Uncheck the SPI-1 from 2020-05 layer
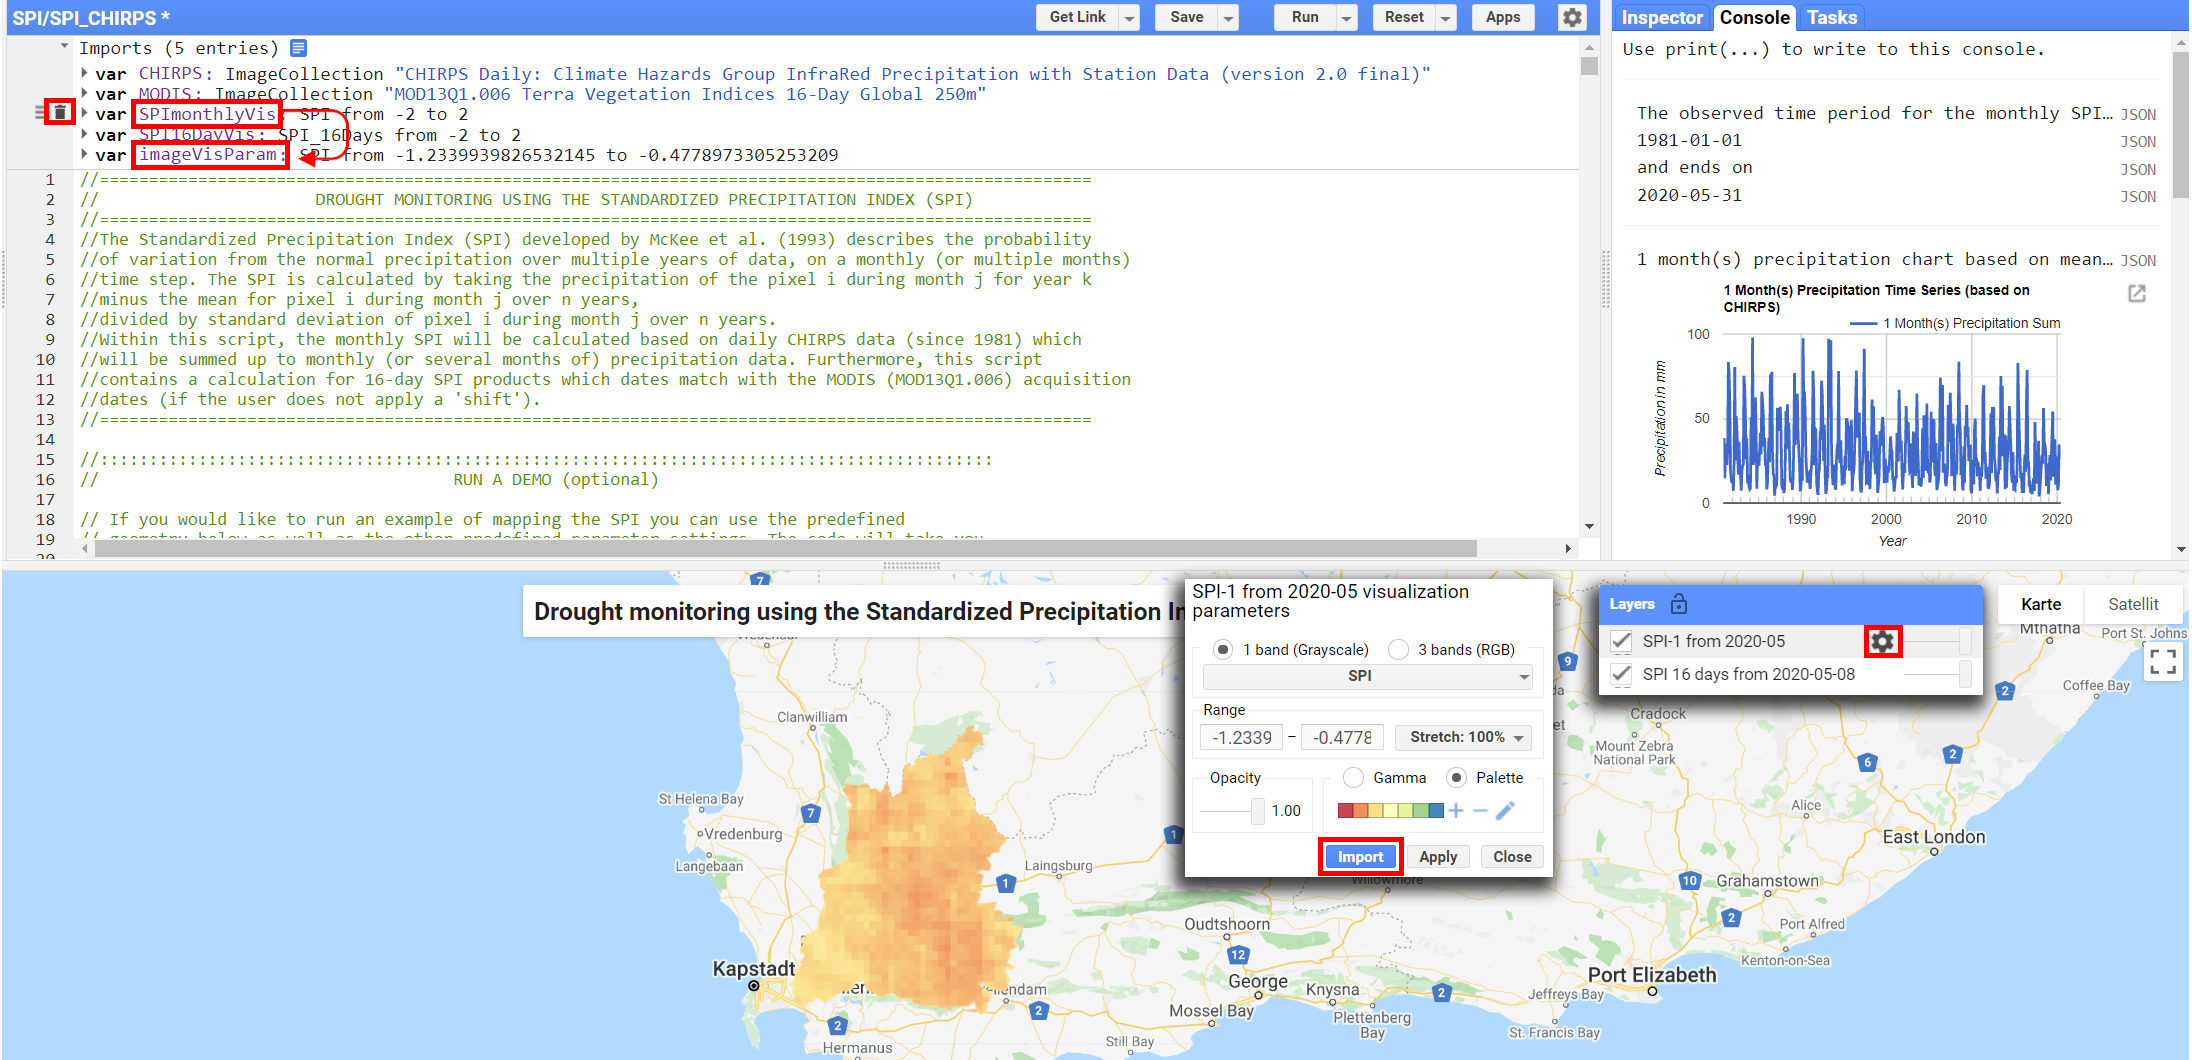2192x1060 pixels. tap(1622, 641)
